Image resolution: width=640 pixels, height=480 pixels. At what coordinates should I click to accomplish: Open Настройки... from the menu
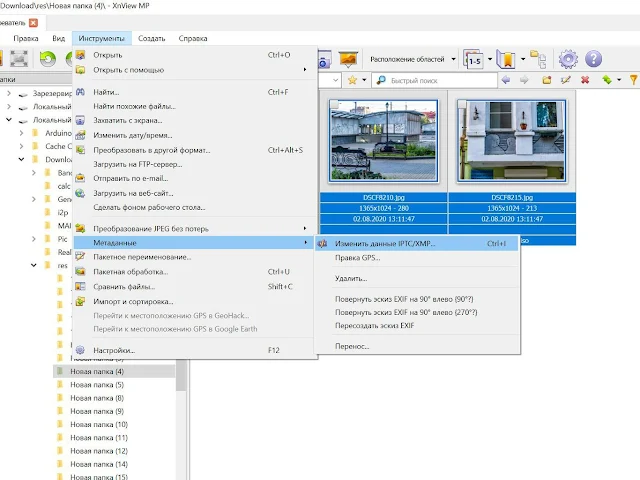[x=195, y=350]
